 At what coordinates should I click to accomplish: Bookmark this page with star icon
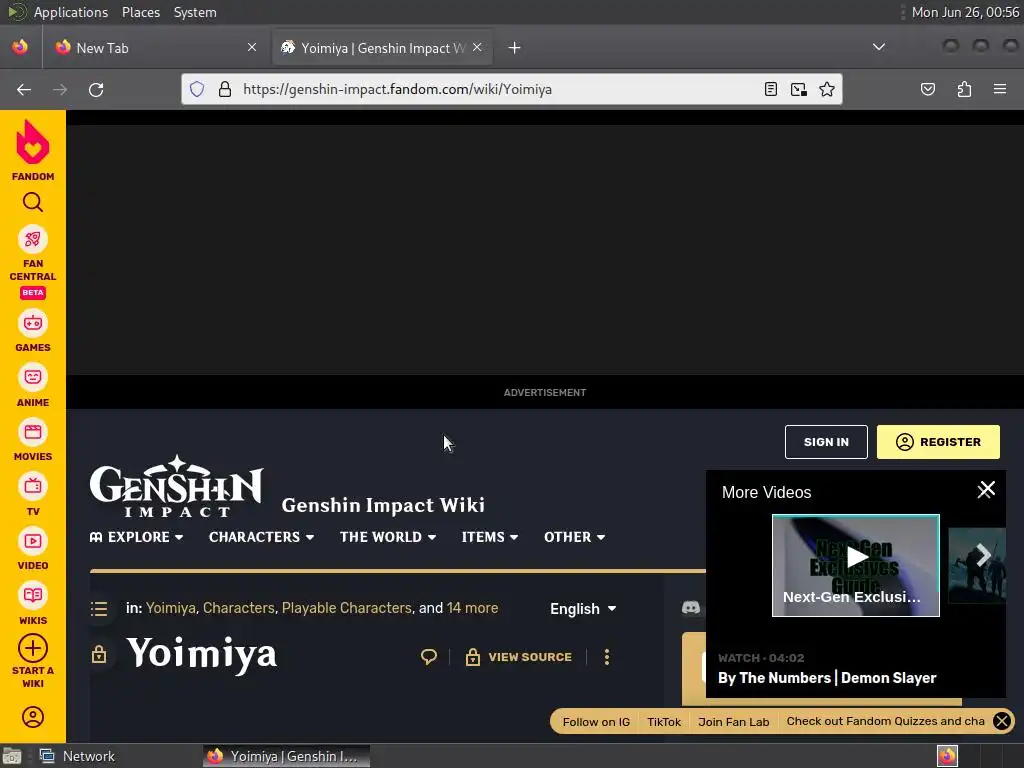pyautogui.click(x=827, y=89)
